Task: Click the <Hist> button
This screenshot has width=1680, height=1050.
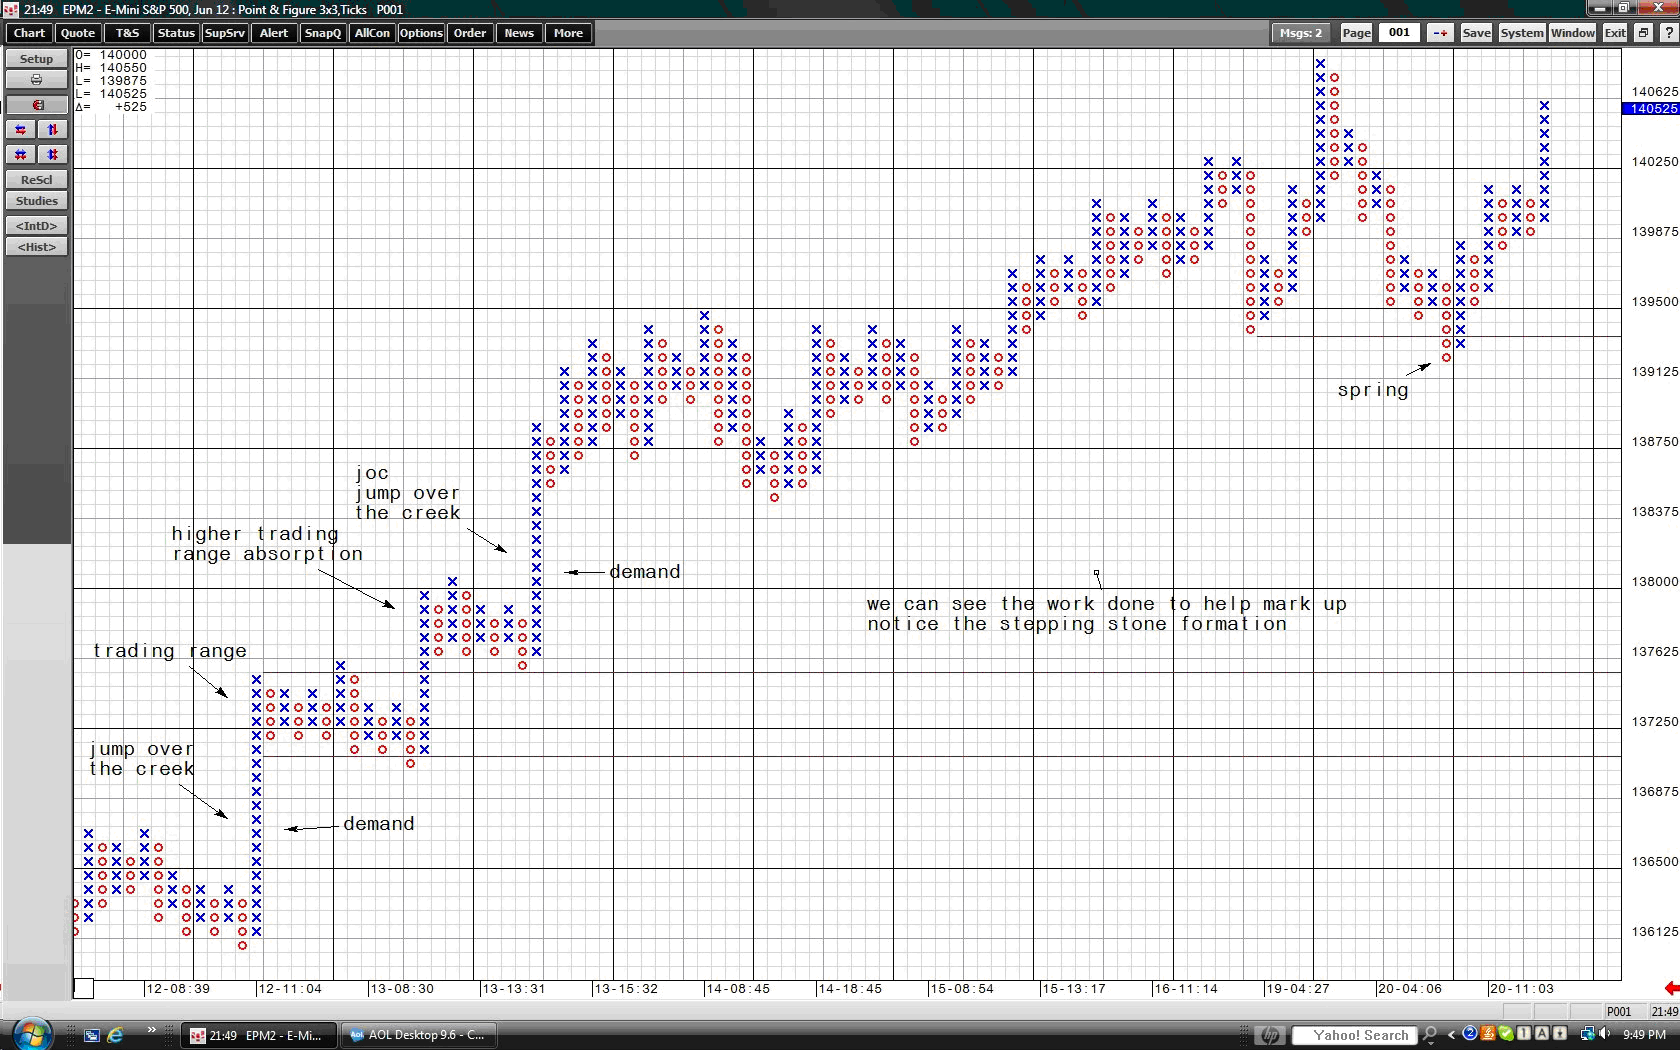Action: click(x=36, y=247)
